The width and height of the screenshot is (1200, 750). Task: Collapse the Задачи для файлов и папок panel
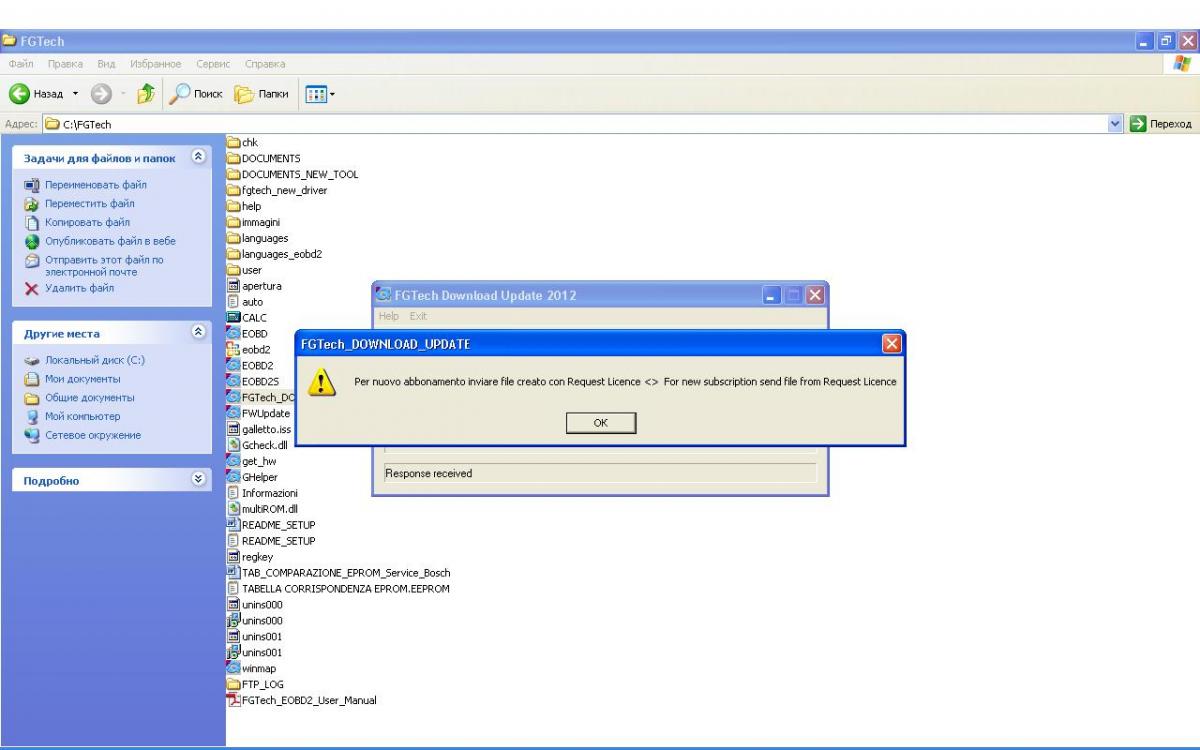point(197,158)
